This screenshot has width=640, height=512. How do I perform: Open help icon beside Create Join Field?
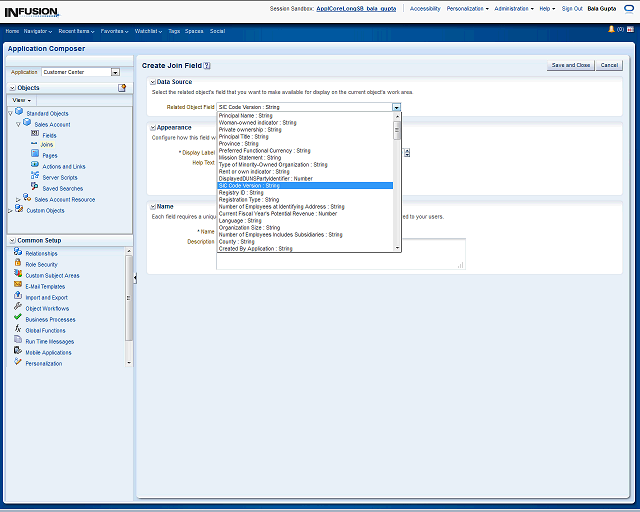[x=207, y=65]
